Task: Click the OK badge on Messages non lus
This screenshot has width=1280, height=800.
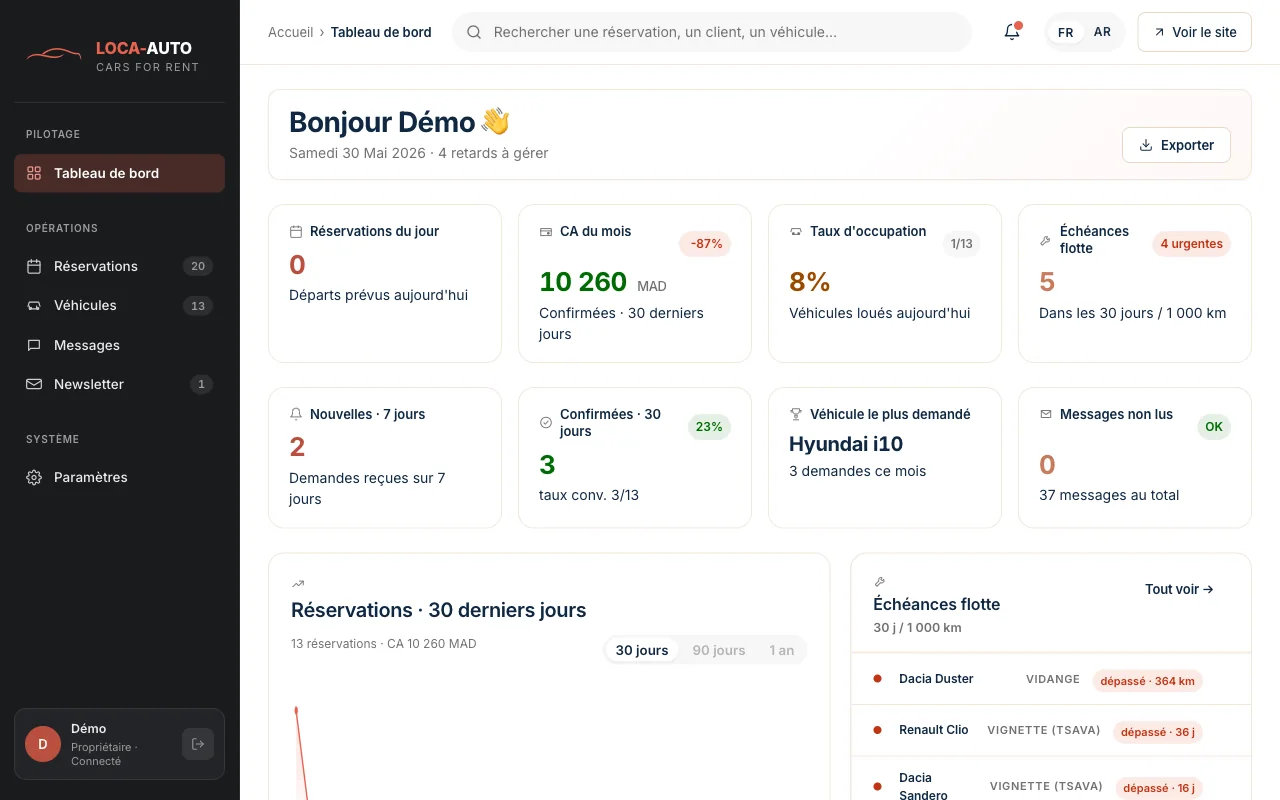Action: pos(1214,427)
